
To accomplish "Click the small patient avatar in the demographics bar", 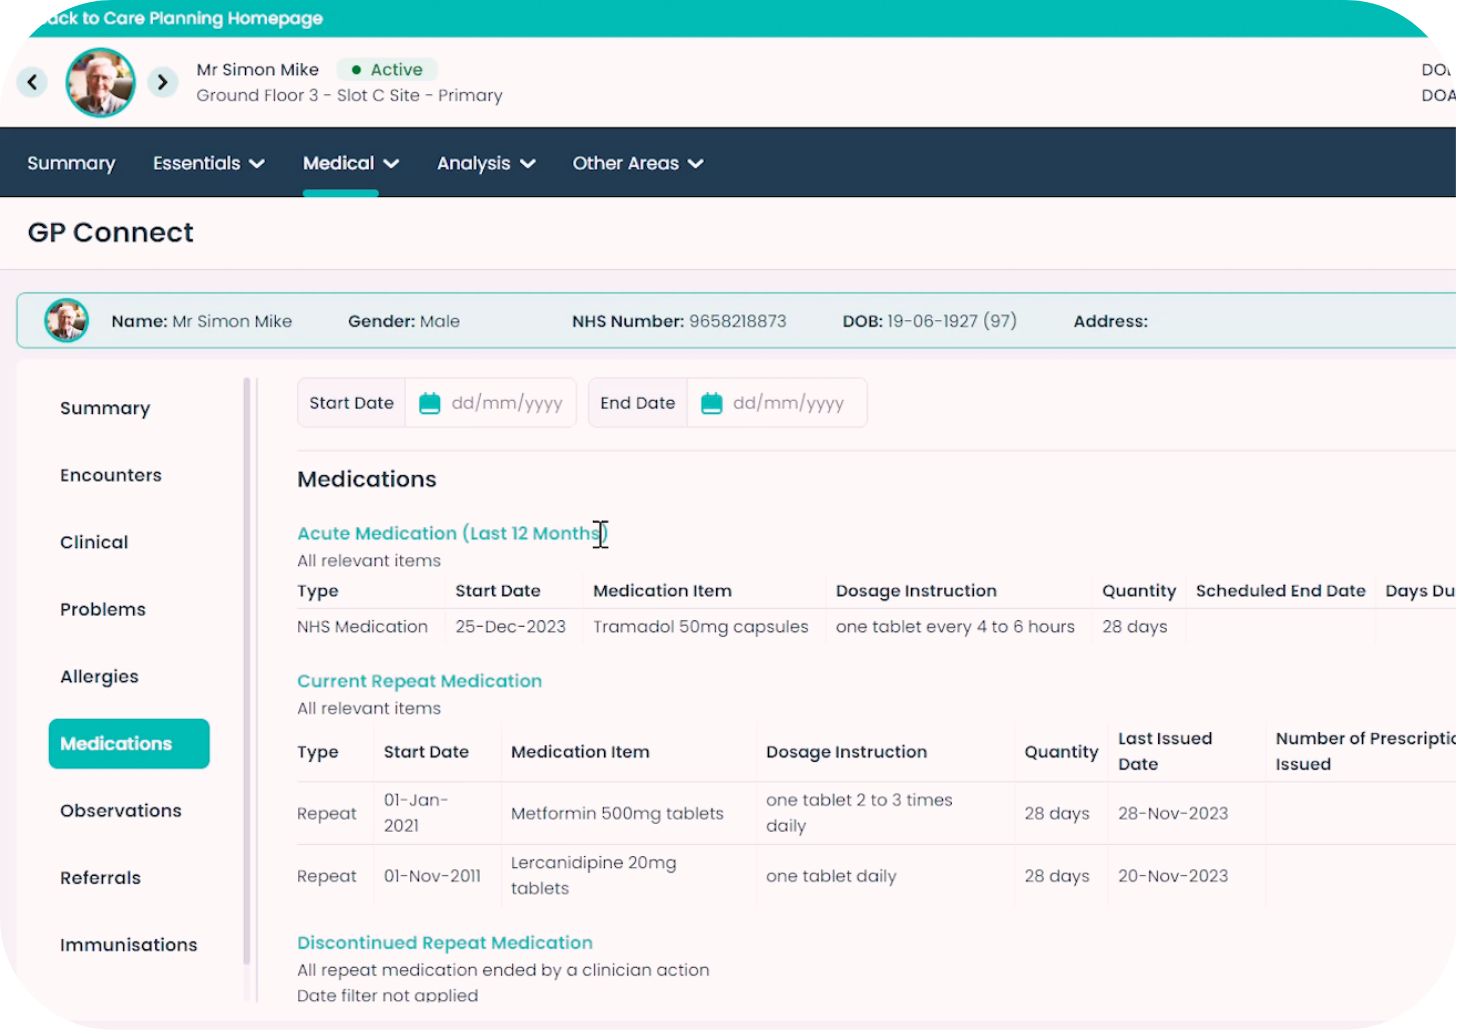I will pos(66,320).
